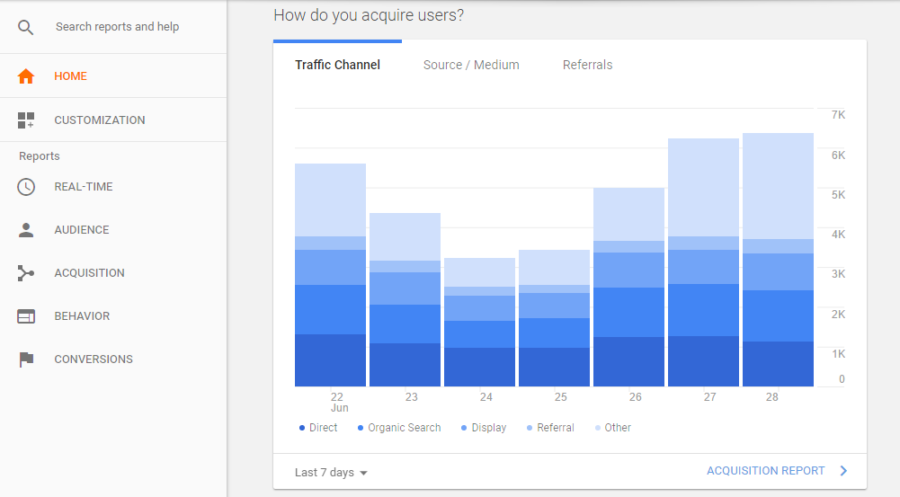This screenshot has height=497, width=900.
Task: Switch to the Referrals tab
Action: tap(587, 65)
